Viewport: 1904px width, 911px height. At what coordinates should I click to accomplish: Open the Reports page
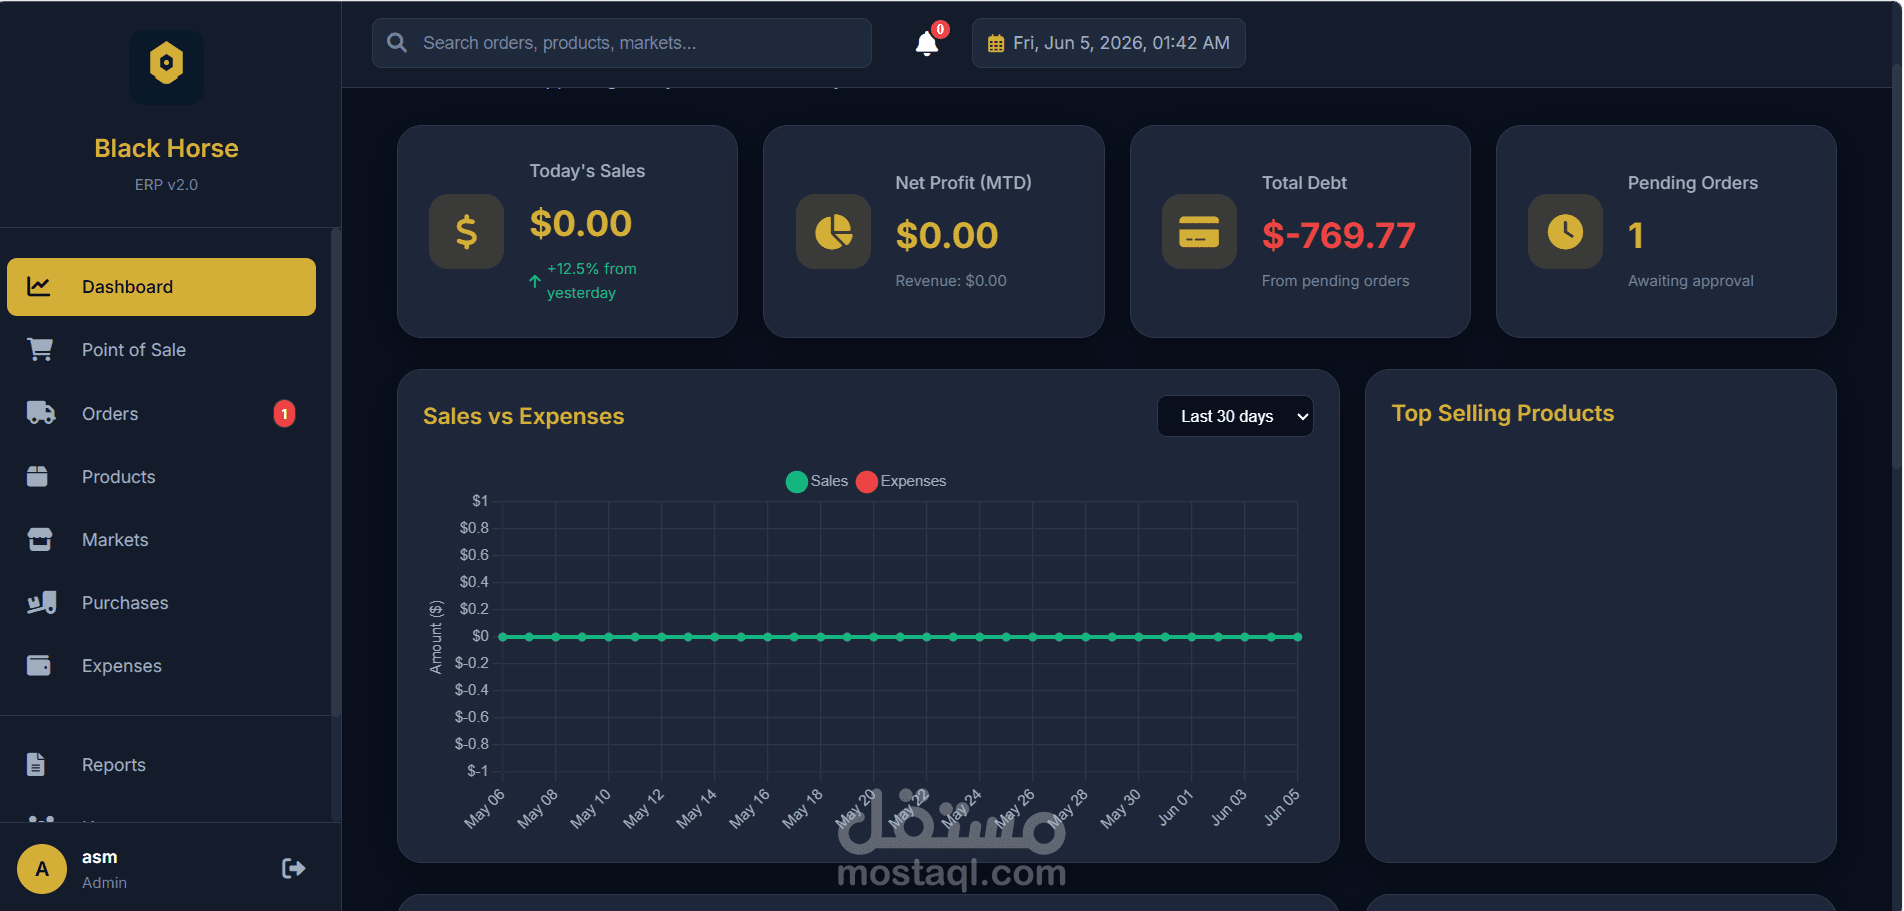click(x=161, y=764)
